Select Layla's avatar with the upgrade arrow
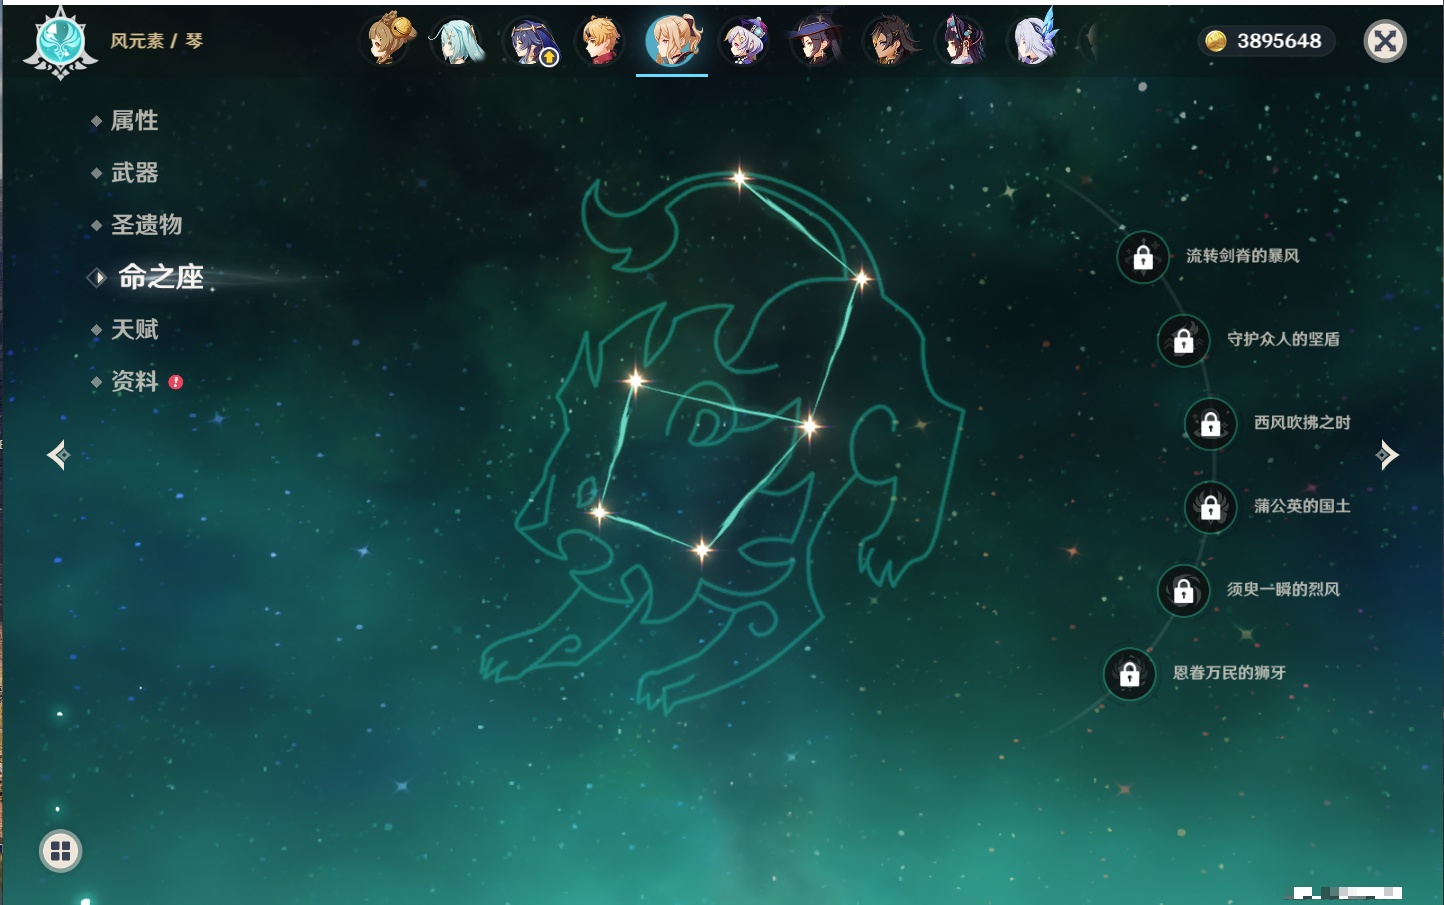This screenshot has width=1444, height=905. pos(531,42)
